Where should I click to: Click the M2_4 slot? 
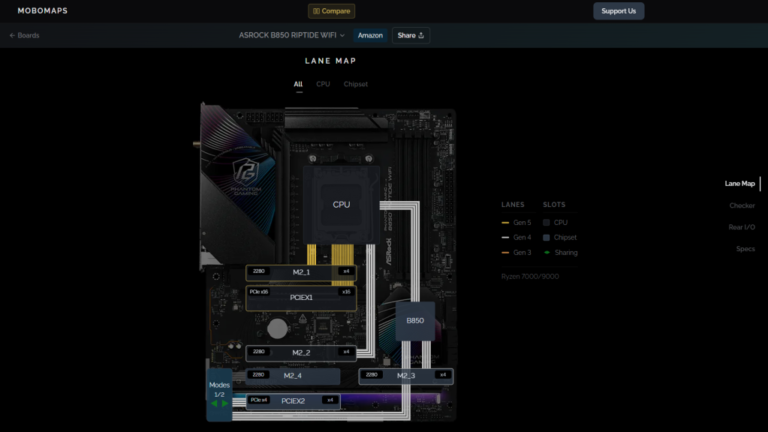(x=293, y=376)
